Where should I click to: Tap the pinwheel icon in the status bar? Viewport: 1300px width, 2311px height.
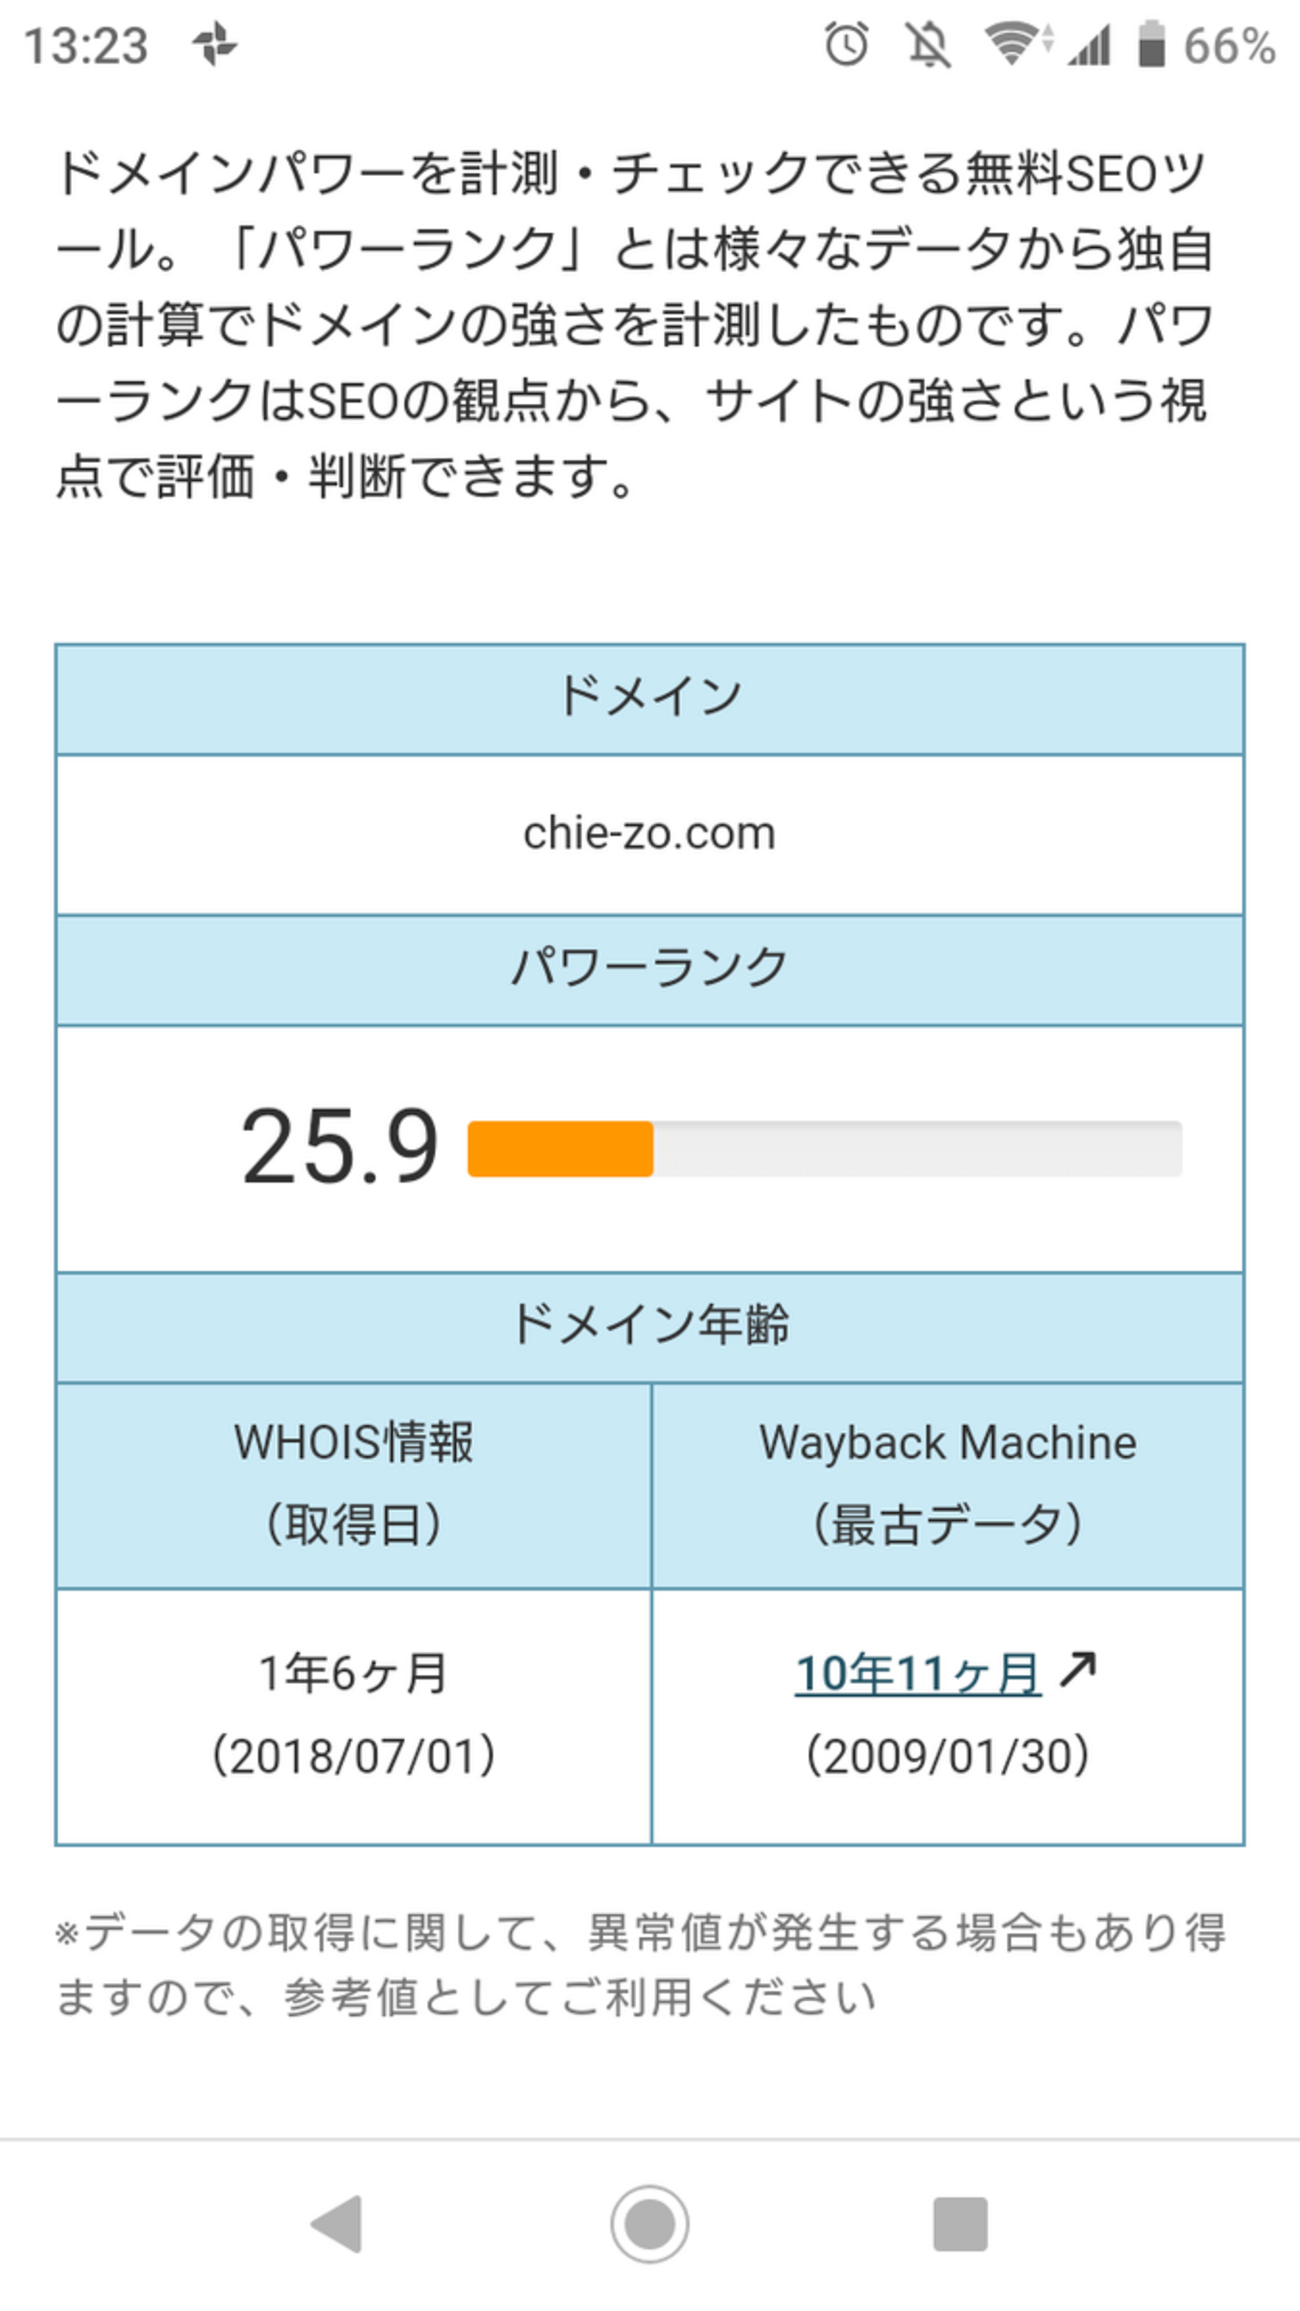click(215, 45)
